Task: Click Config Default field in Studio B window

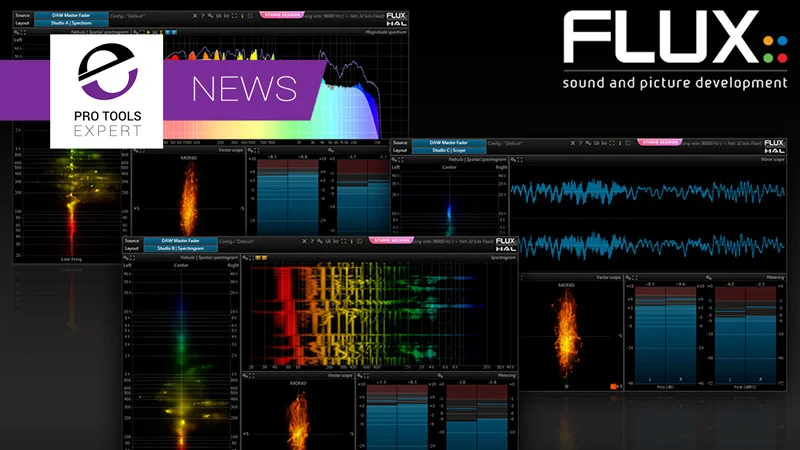Action: point(237,241)
